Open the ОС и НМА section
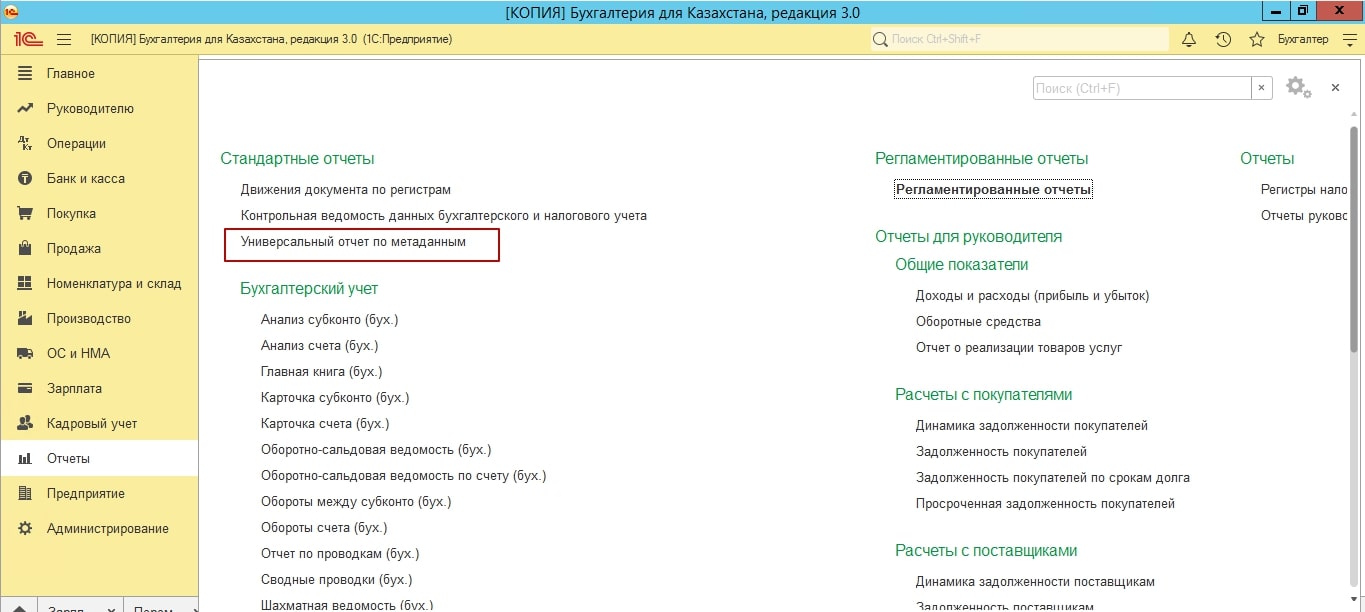 click(x=78, y=353)
